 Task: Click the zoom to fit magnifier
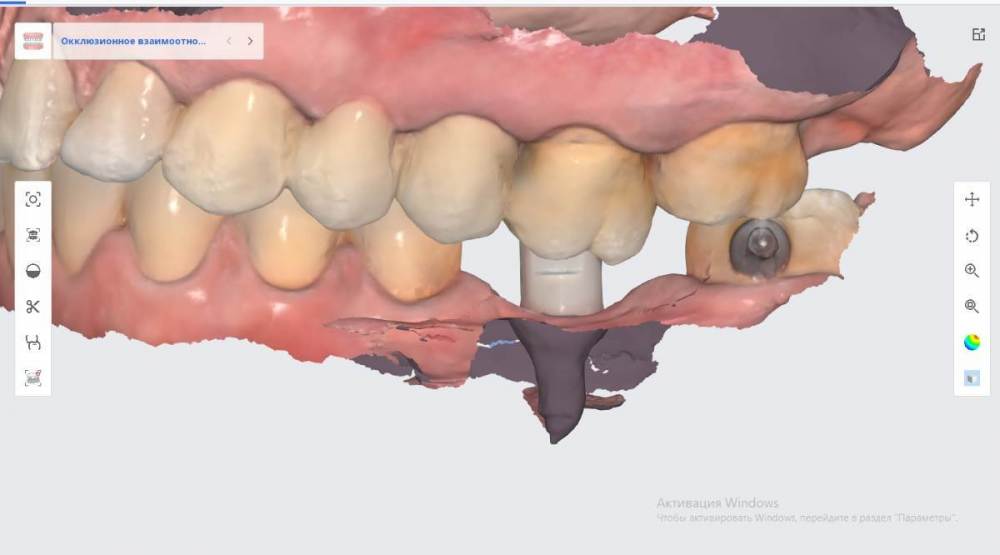(x=972, y=307)
